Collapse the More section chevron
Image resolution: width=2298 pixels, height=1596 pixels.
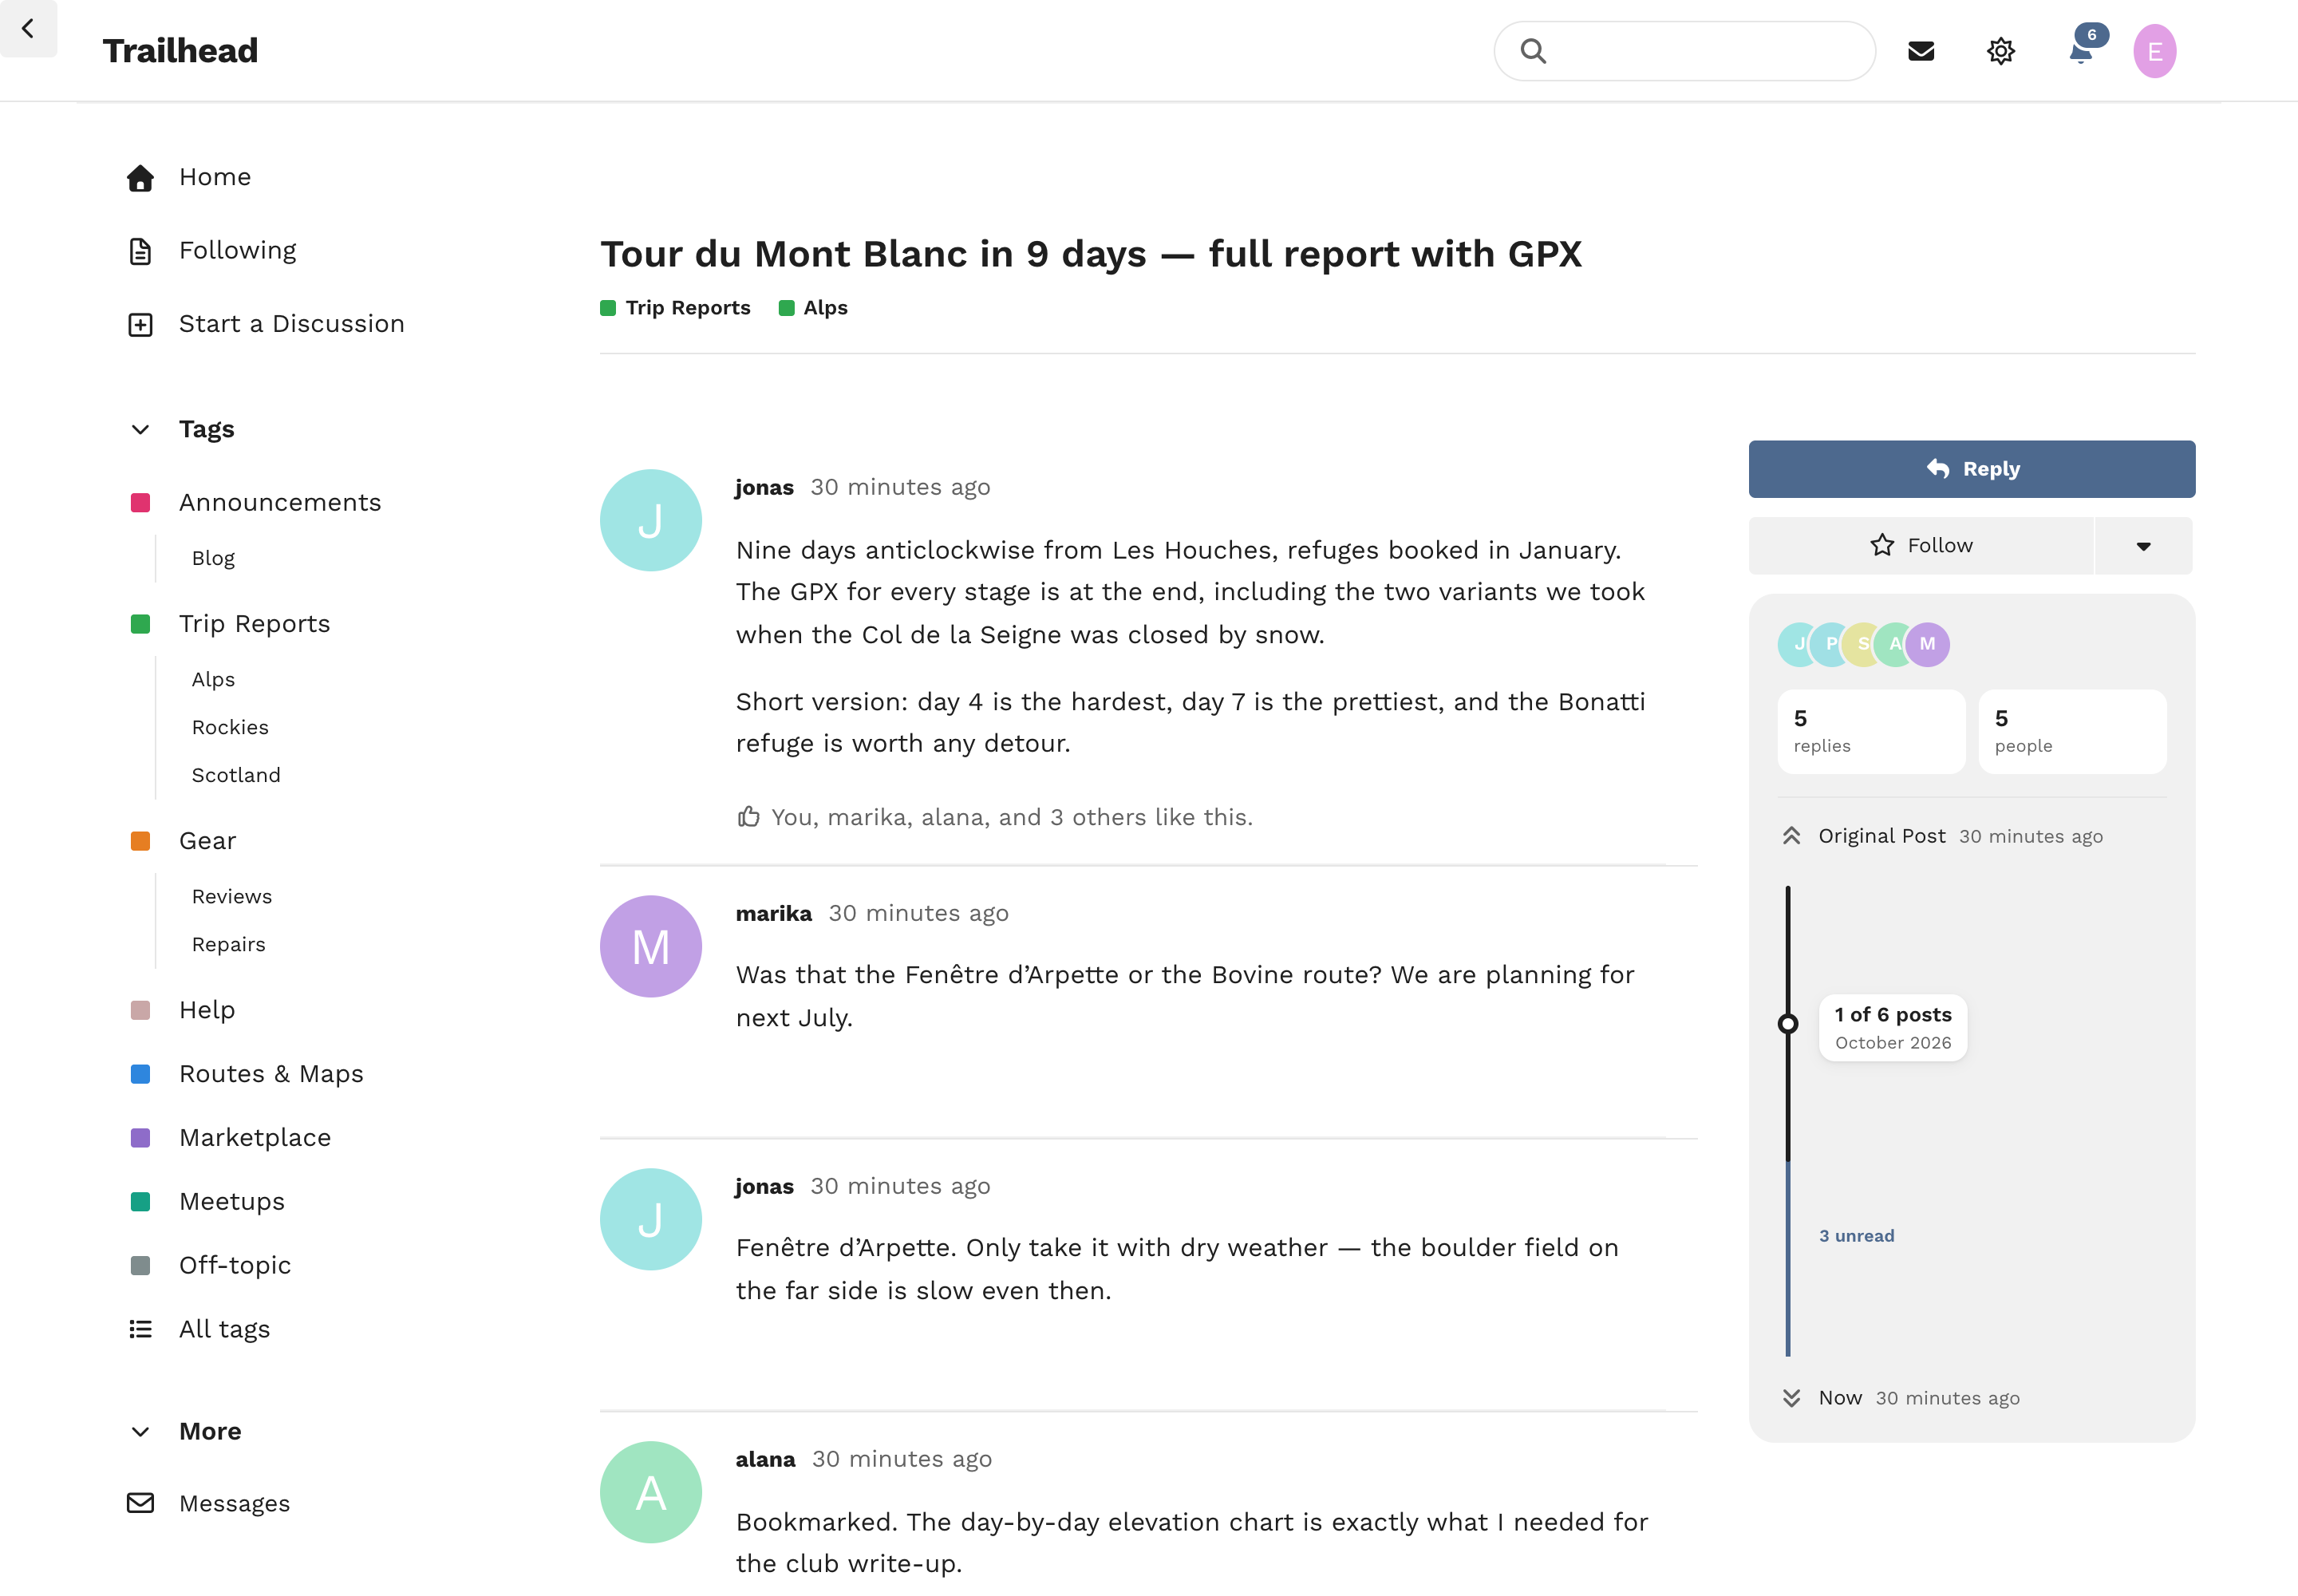coord(140,1431)
